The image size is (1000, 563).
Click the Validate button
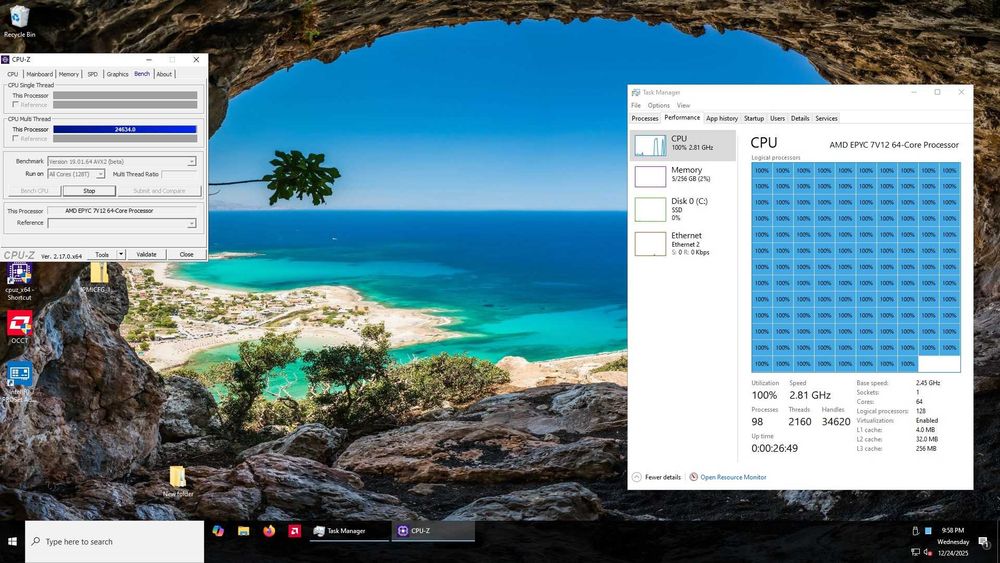pos(146,254)
